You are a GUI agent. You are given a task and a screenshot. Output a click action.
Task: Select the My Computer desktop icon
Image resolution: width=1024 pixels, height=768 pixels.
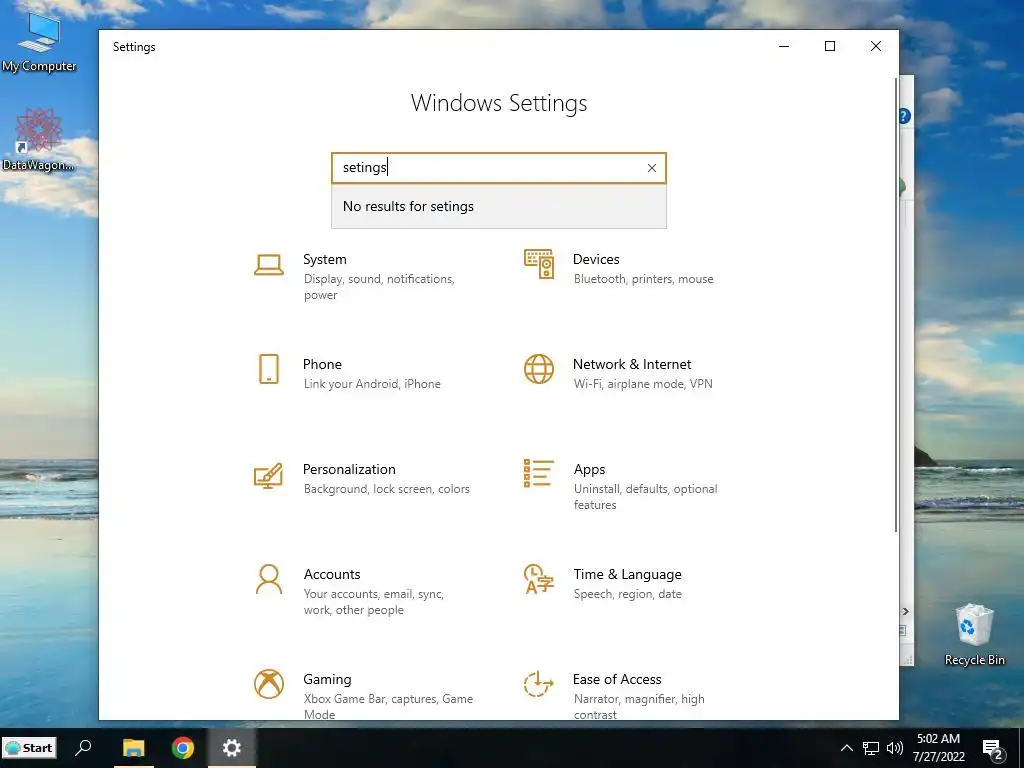39,42
